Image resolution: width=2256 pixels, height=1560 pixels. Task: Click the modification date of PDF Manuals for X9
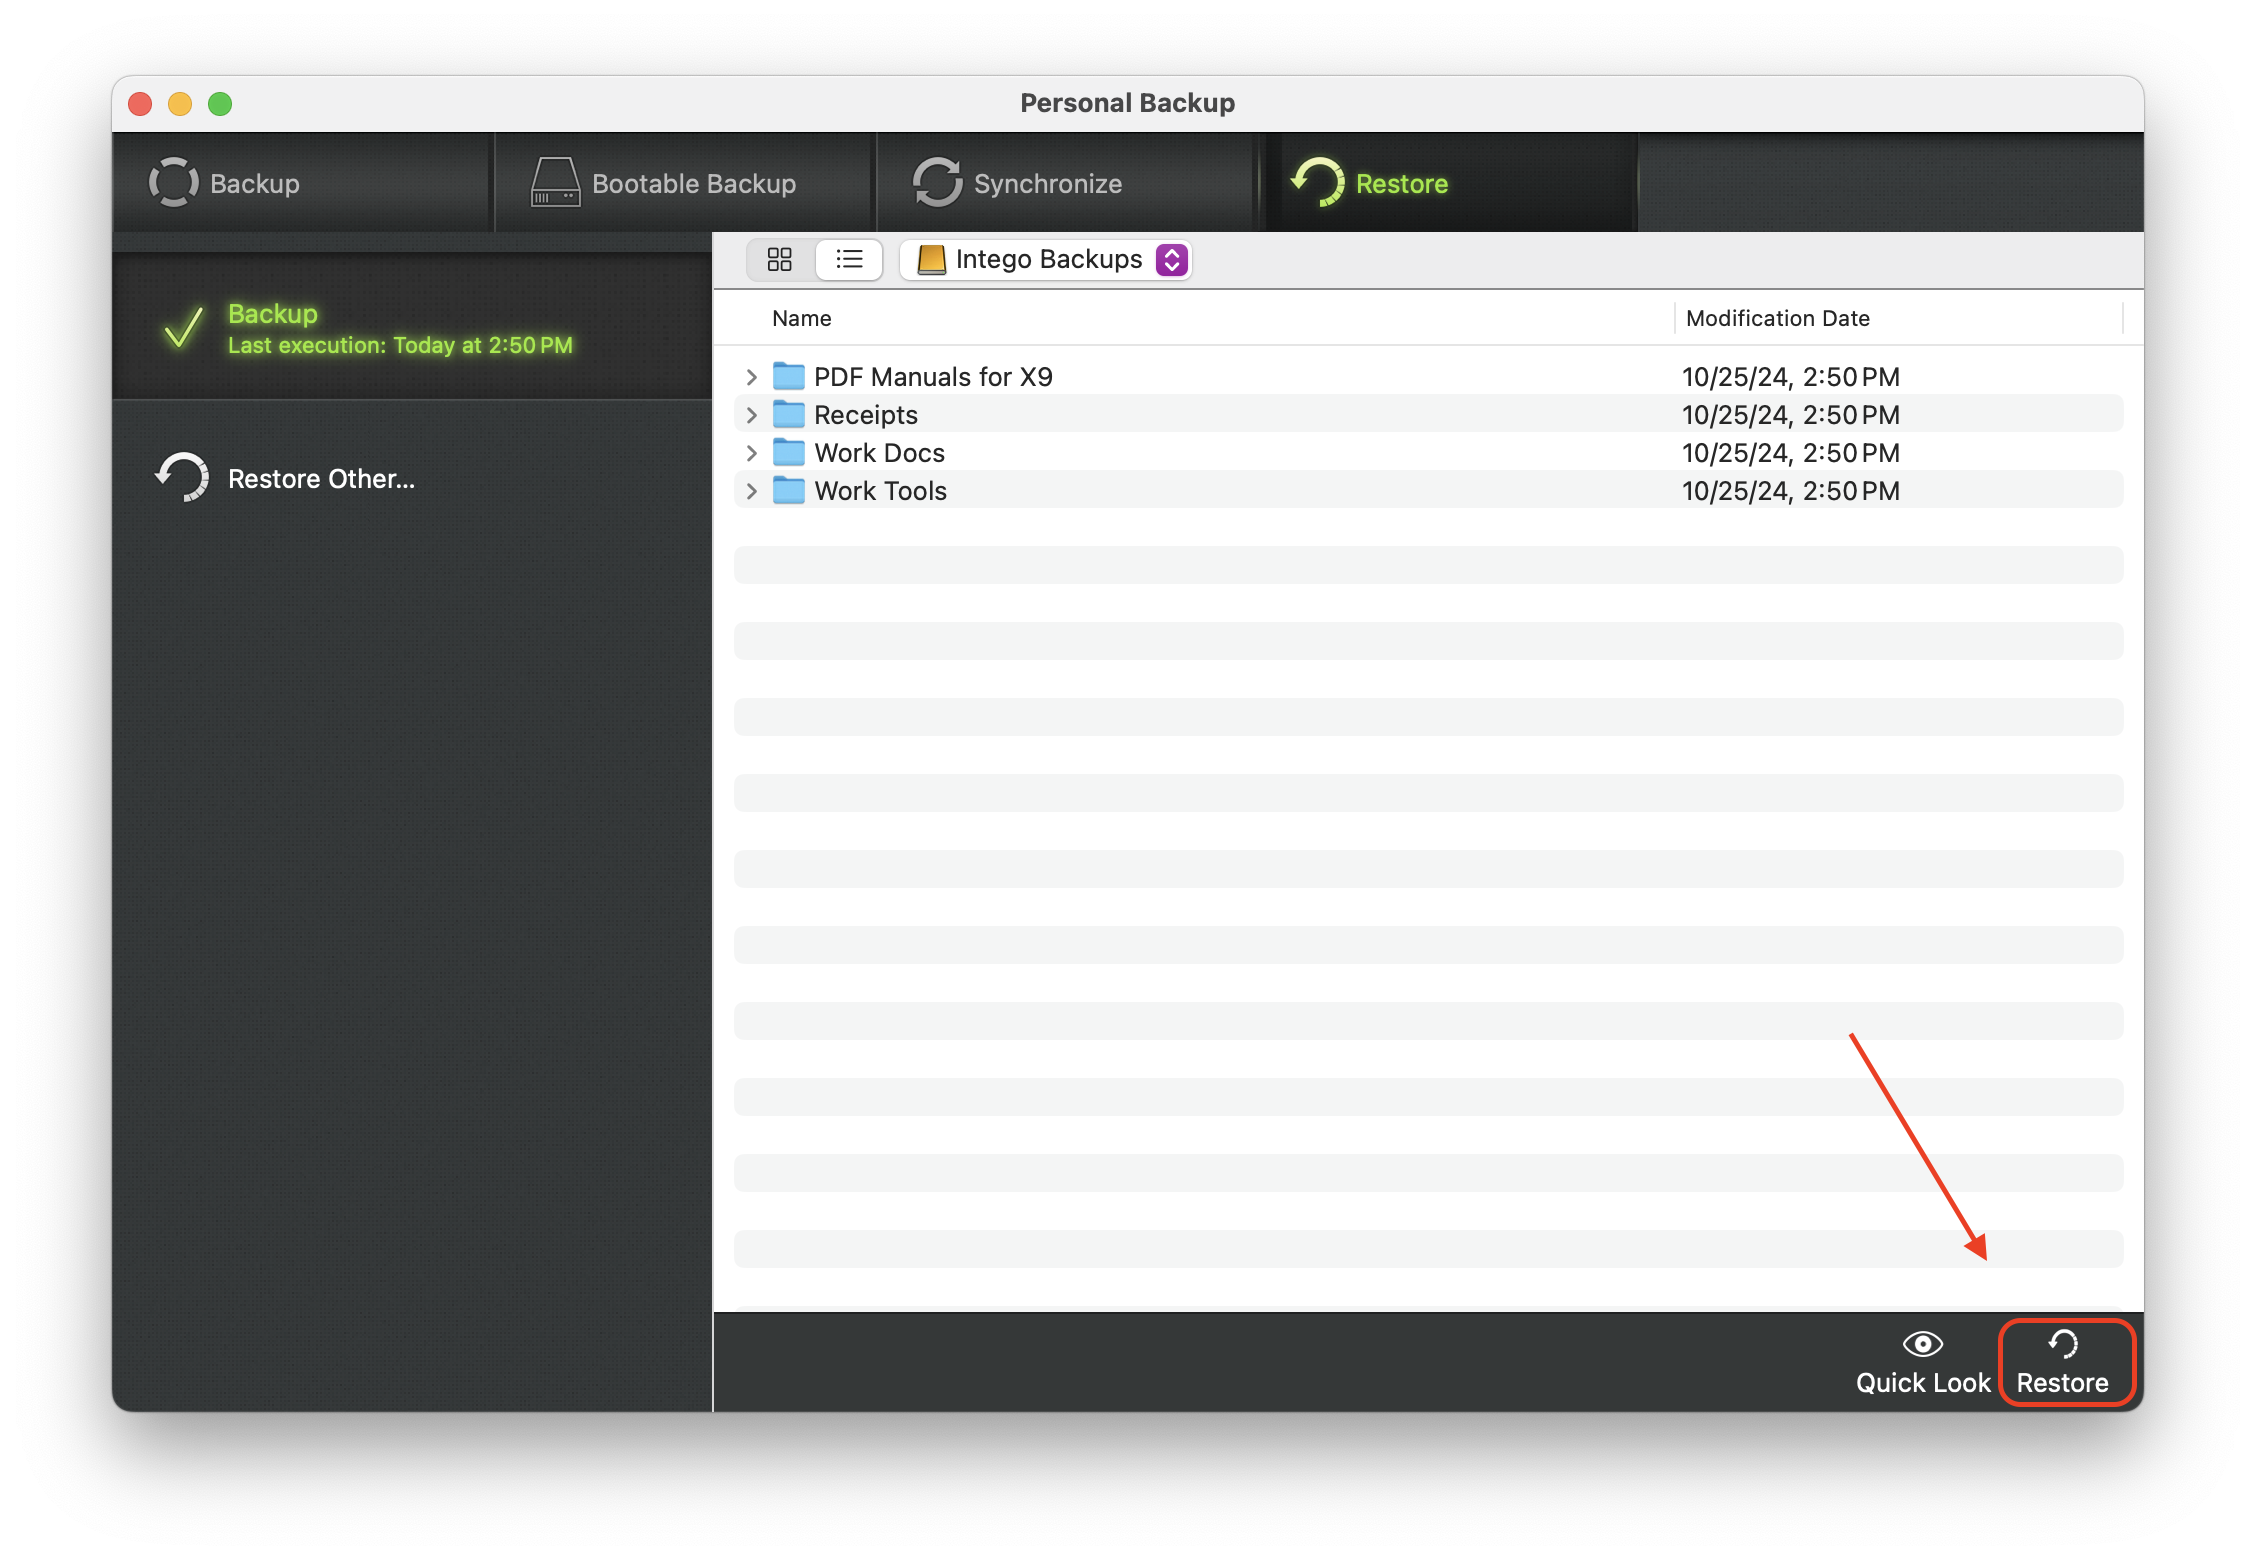[x=1791, y=377]
